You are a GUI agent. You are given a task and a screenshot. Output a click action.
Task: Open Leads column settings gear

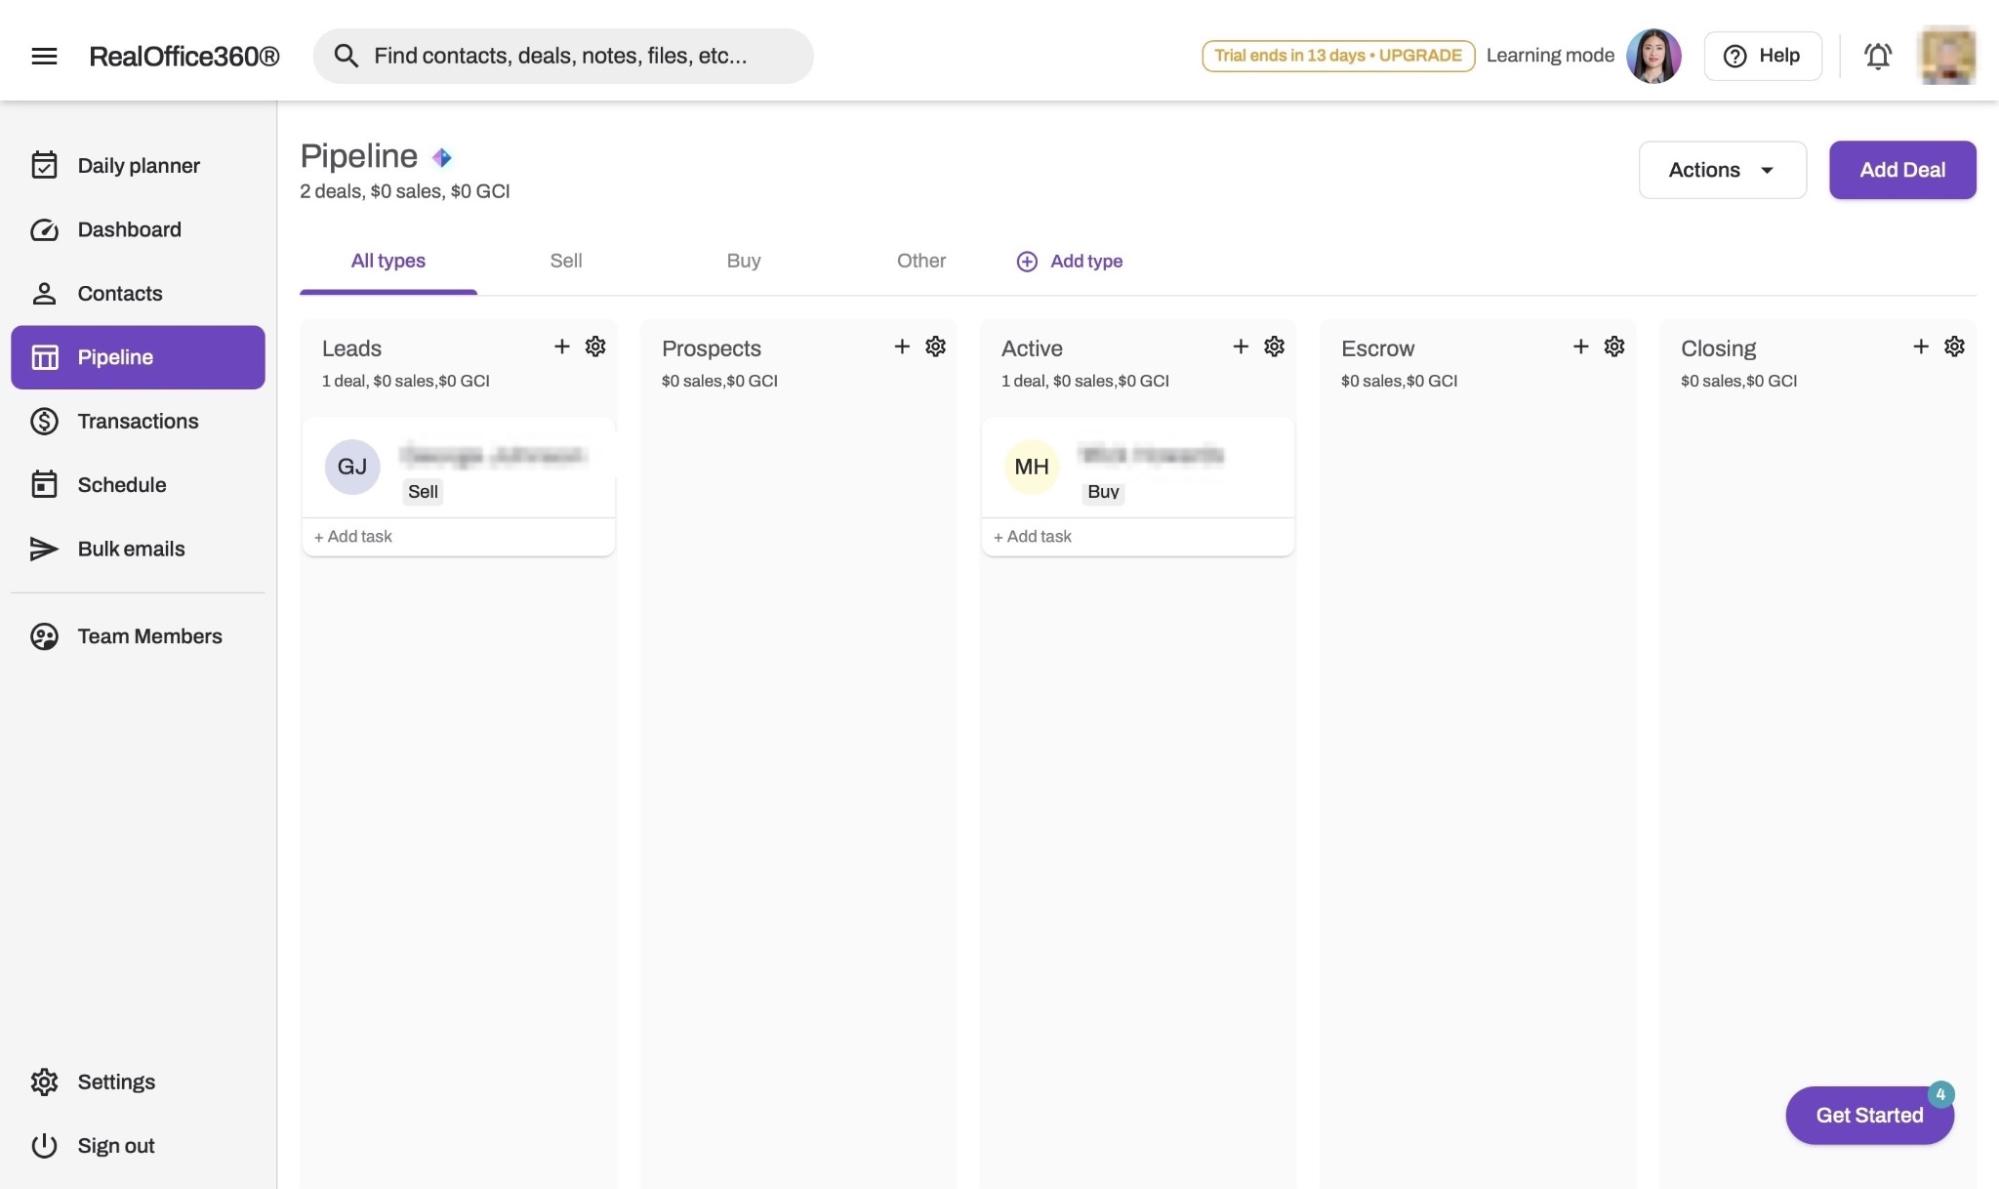click(x=595, y=346)
